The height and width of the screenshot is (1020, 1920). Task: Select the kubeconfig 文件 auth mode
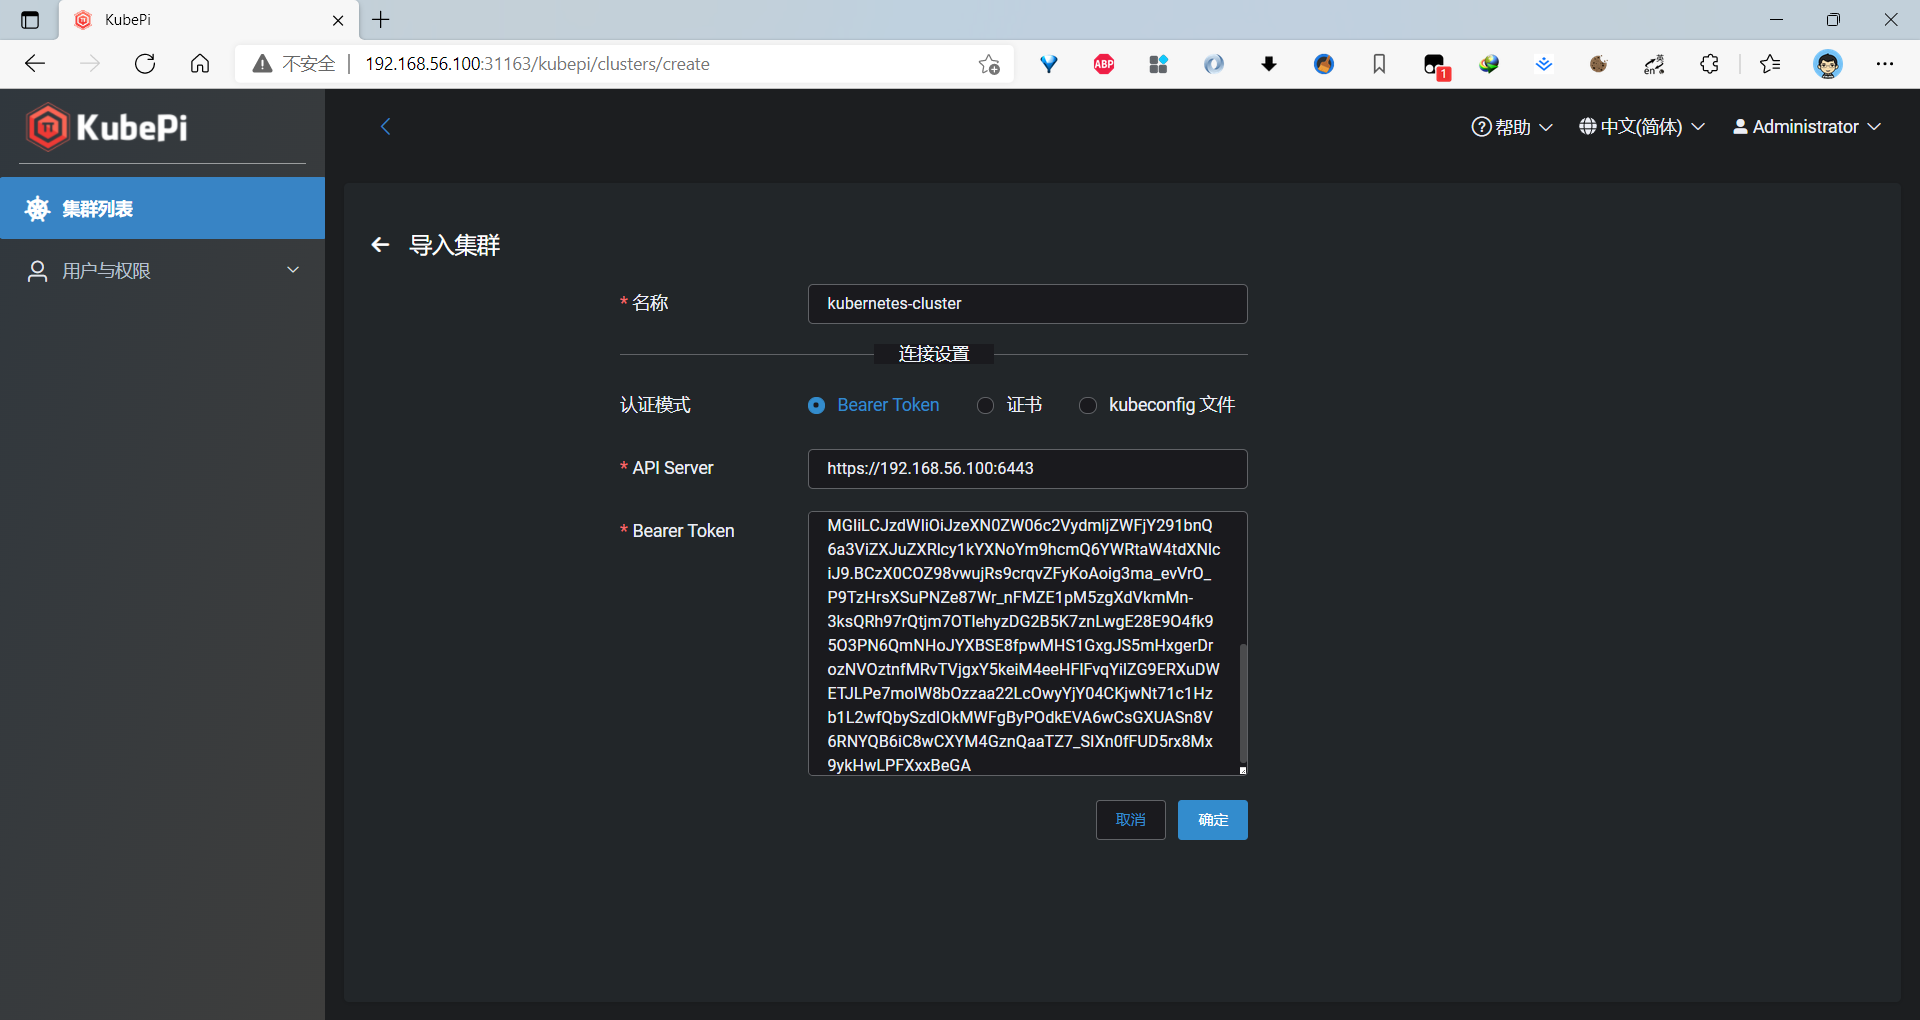[x=1157, y=405]
